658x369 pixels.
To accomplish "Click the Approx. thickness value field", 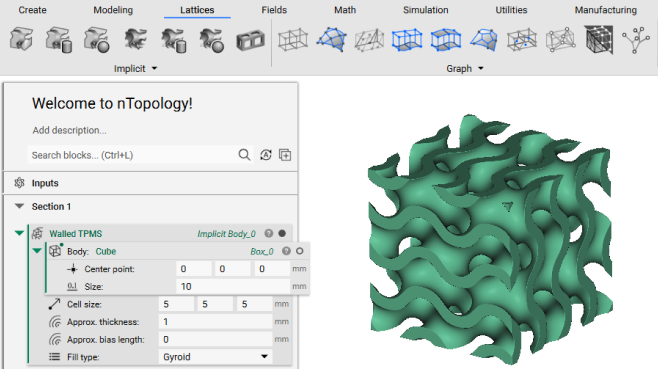I will coord(216,322).
